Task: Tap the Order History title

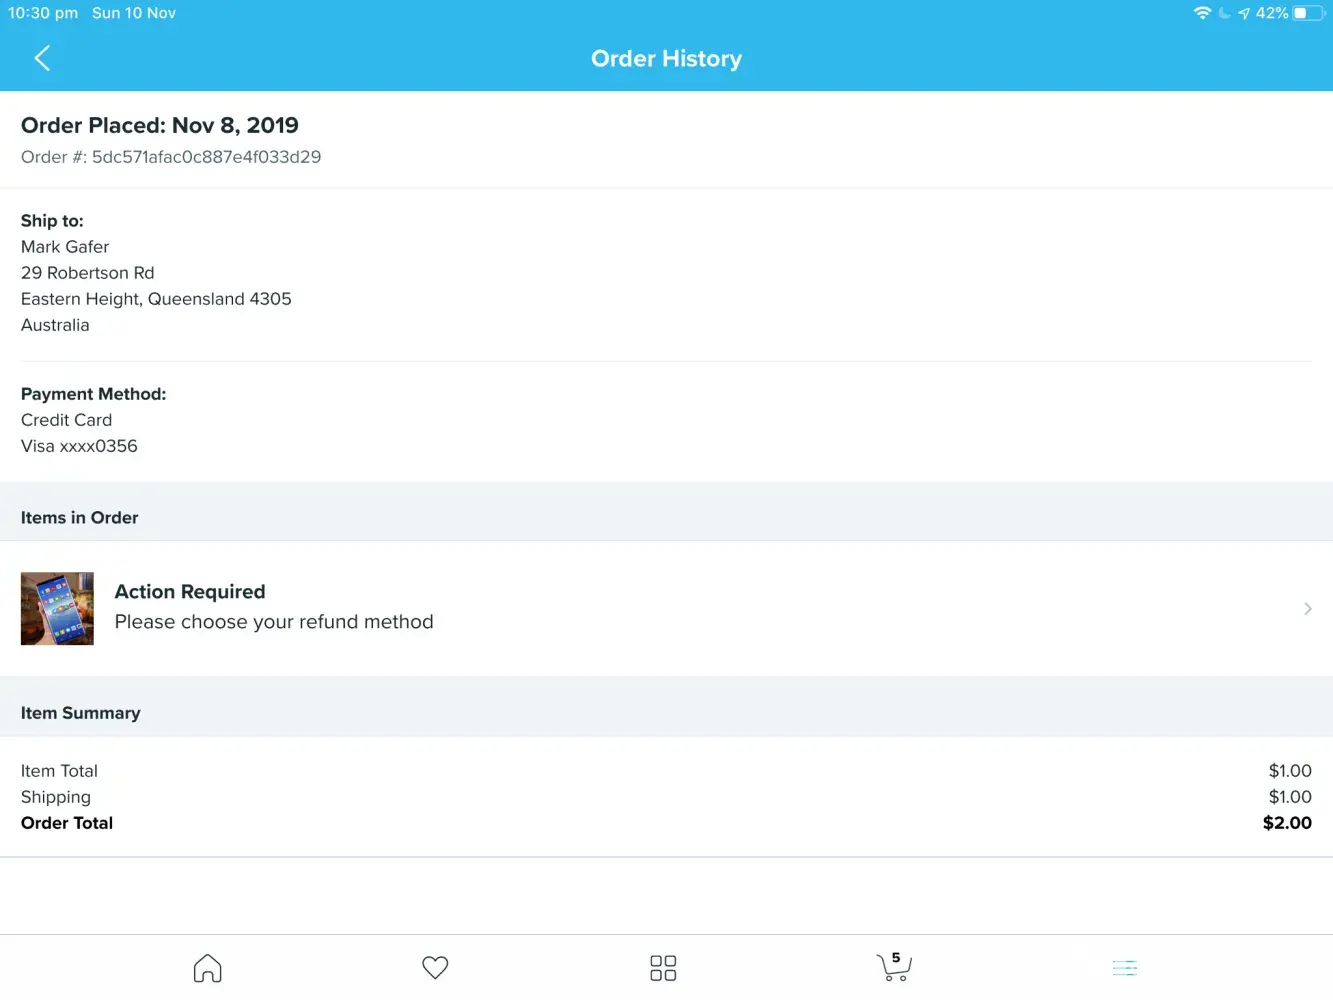Action: [666, 59]
